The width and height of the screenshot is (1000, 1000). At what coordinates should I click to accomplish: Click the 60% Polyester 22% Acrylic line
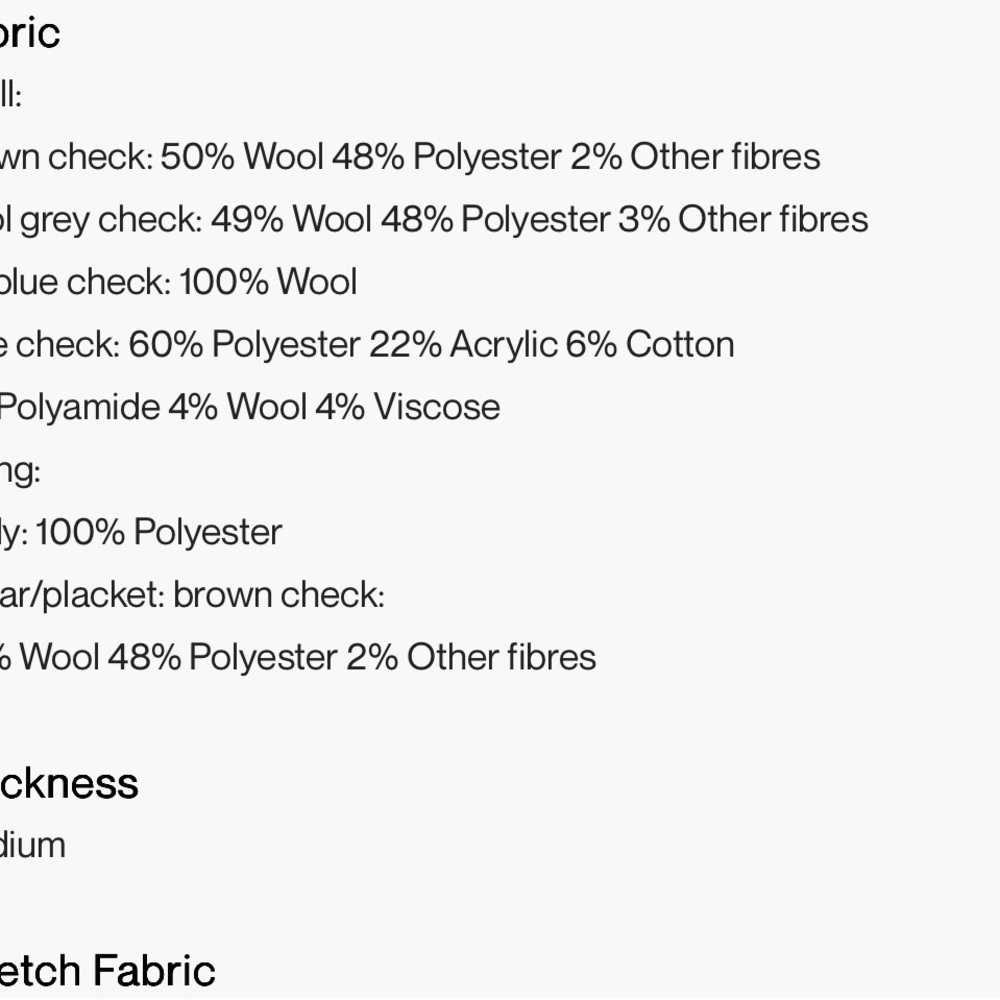click(x=367, y=345)
